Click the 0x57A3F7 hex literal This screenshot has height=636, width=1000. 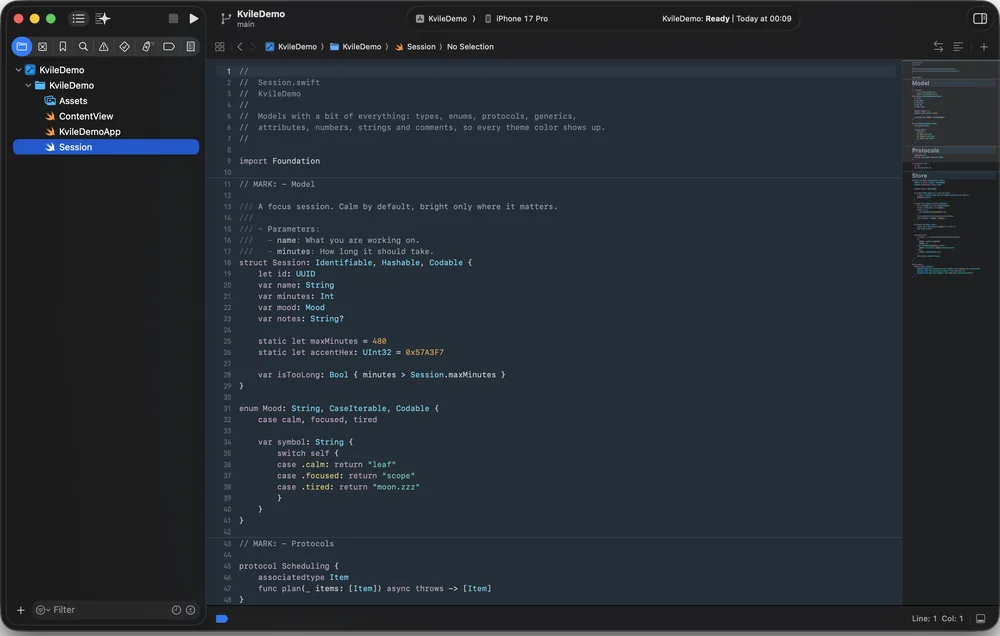[x=424, y=353]
